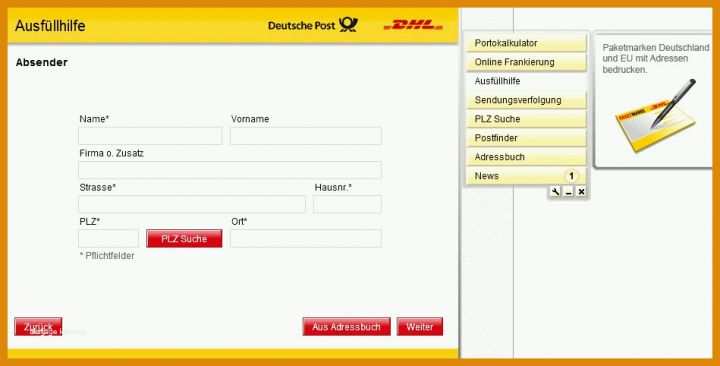Open the widget settings wrench icon
Image resolution: width=720 pixels, height=366 pixels.
[555, 192]
